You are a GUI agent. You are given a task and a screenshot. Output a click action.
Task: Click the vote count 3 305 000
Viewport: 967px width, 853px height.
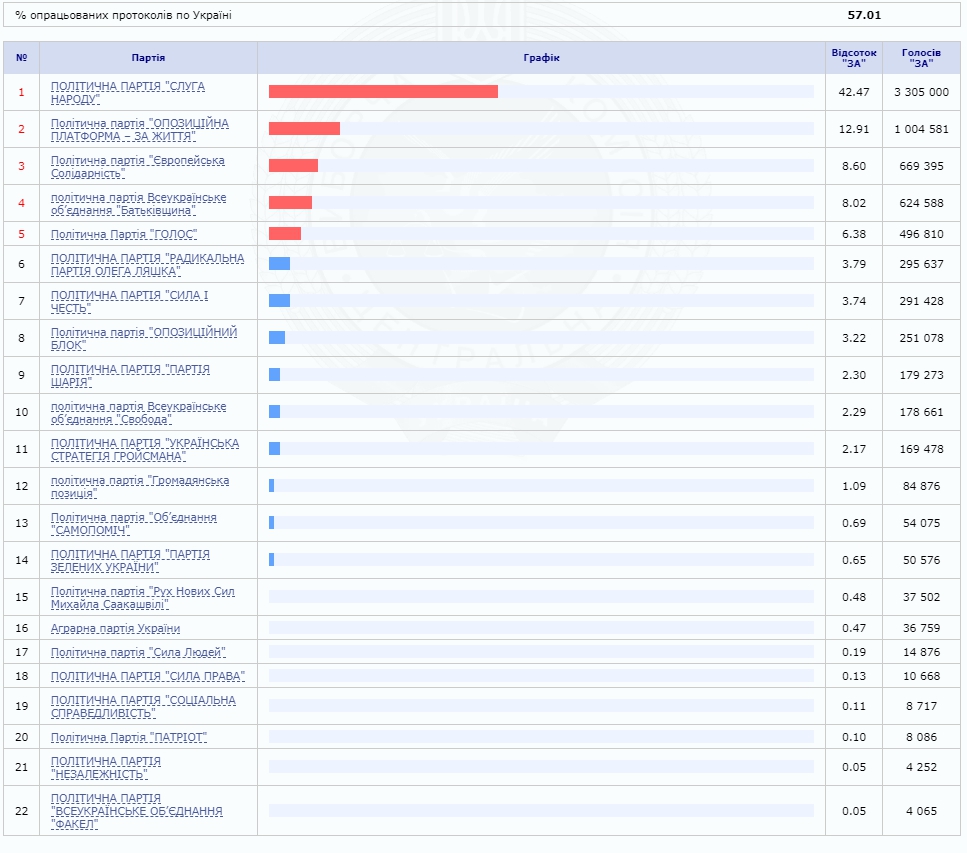pyautogui.click(x=921, y=92)
